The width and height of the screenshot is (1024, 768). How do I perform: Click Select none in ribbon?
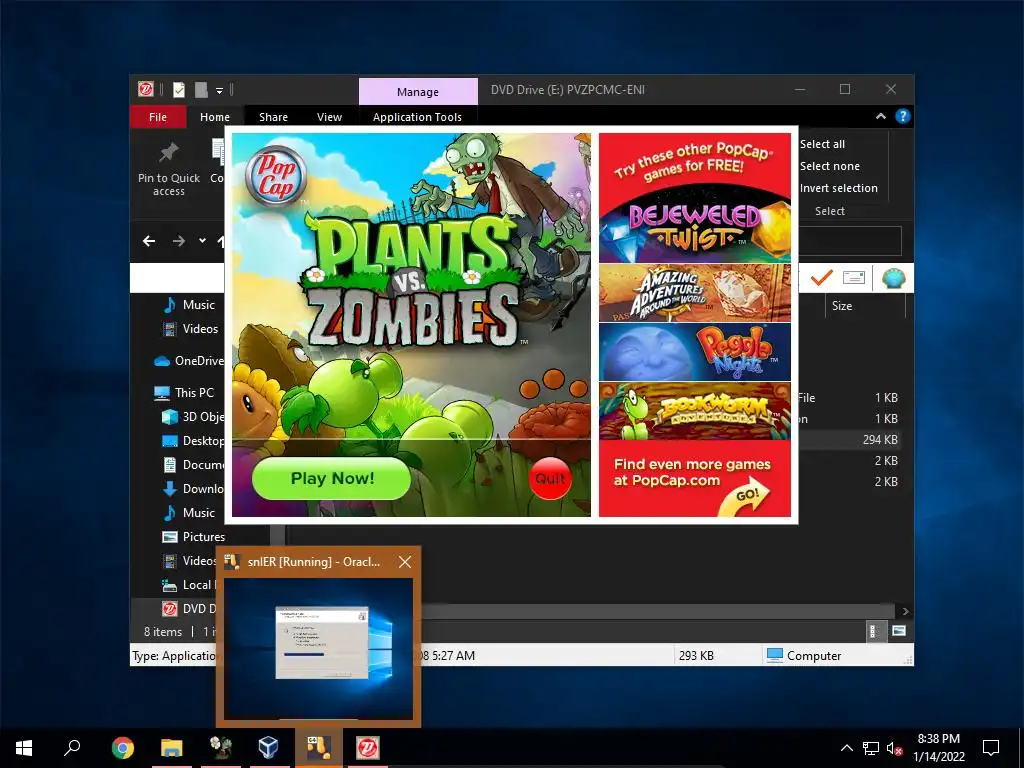[x=829, y=166]
